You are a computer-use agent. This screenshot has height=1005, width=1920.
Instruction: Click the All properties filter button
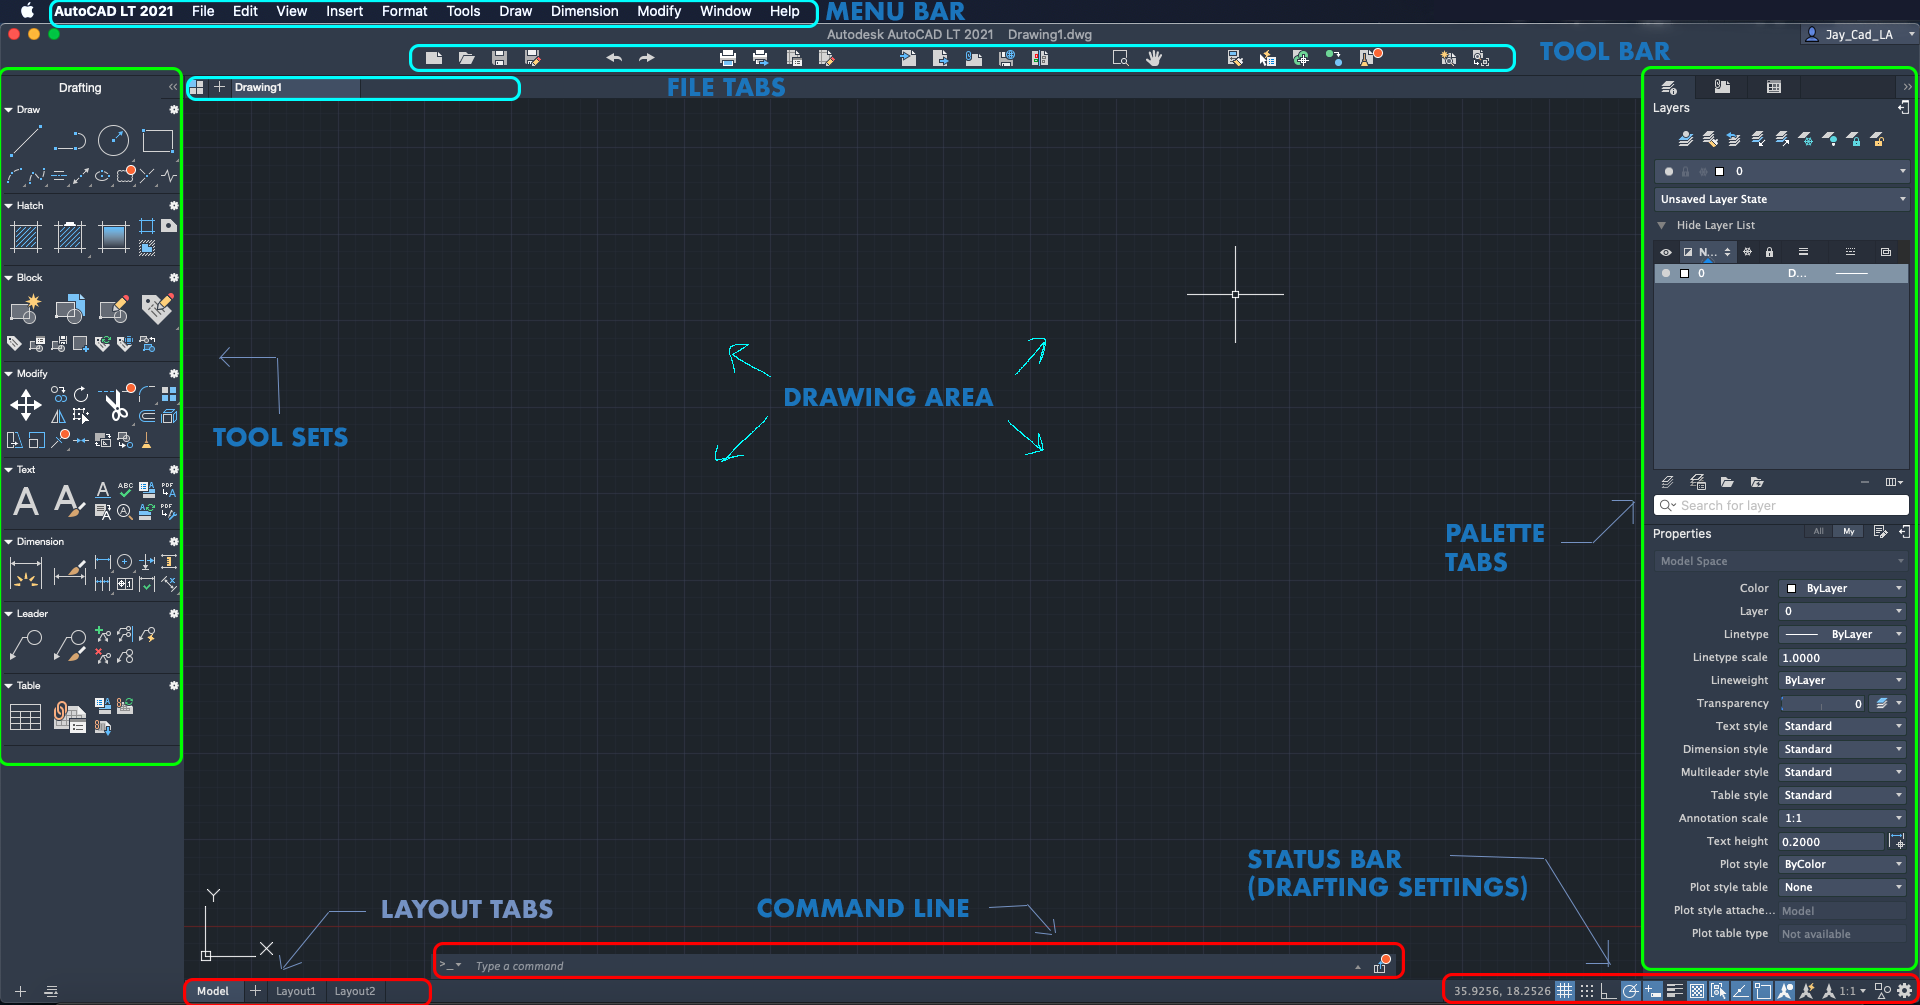[1818, 532]
